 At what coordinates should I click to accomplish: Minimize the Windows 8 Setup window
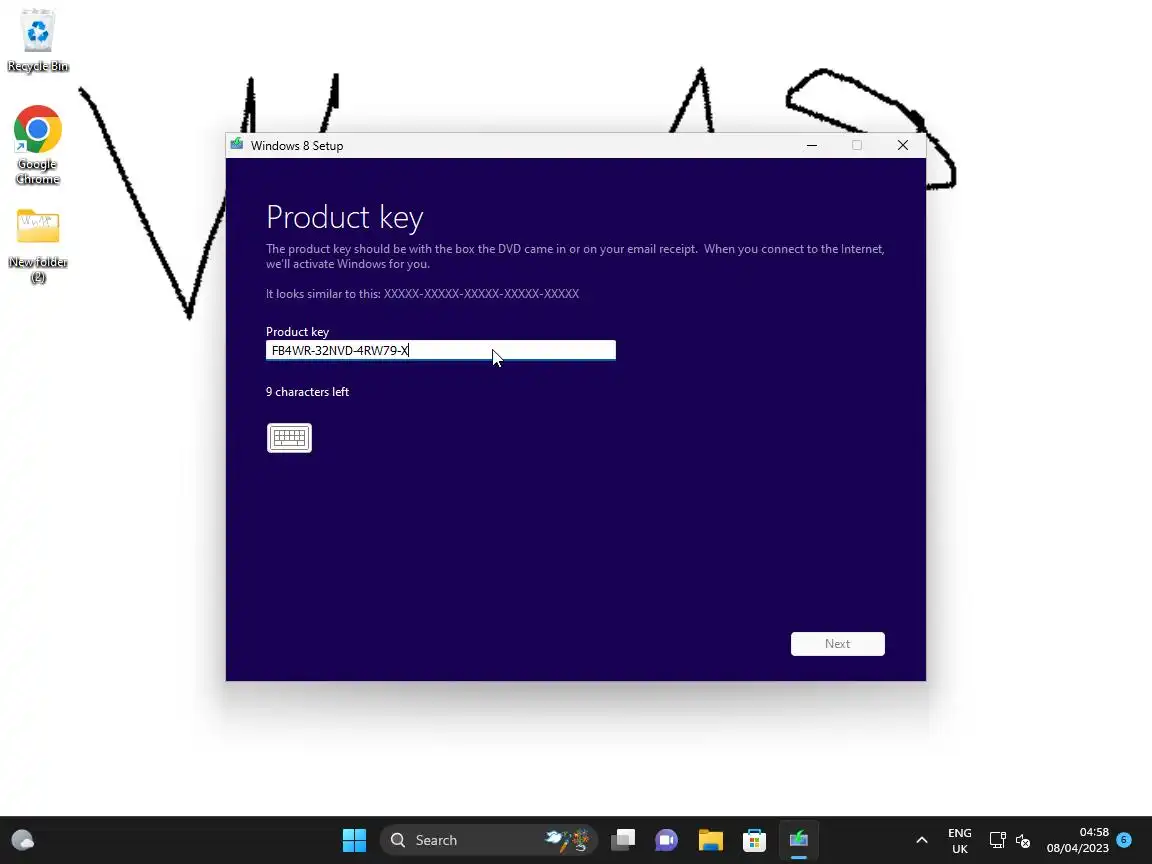click(812, 145)
